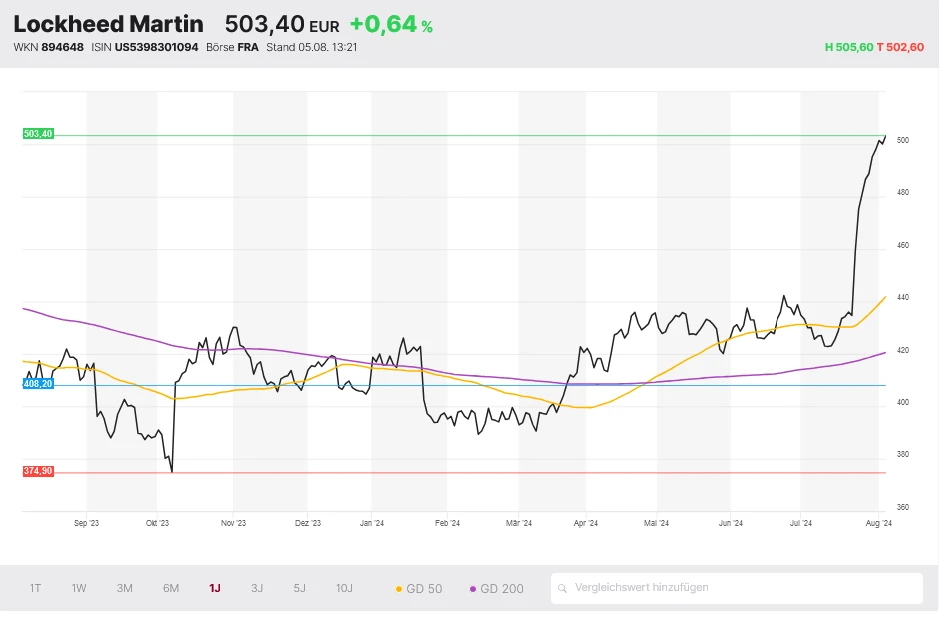Toggle the GD 200 moving average
947x618 pixels.
pyautogui.click(x=496, y=588)
